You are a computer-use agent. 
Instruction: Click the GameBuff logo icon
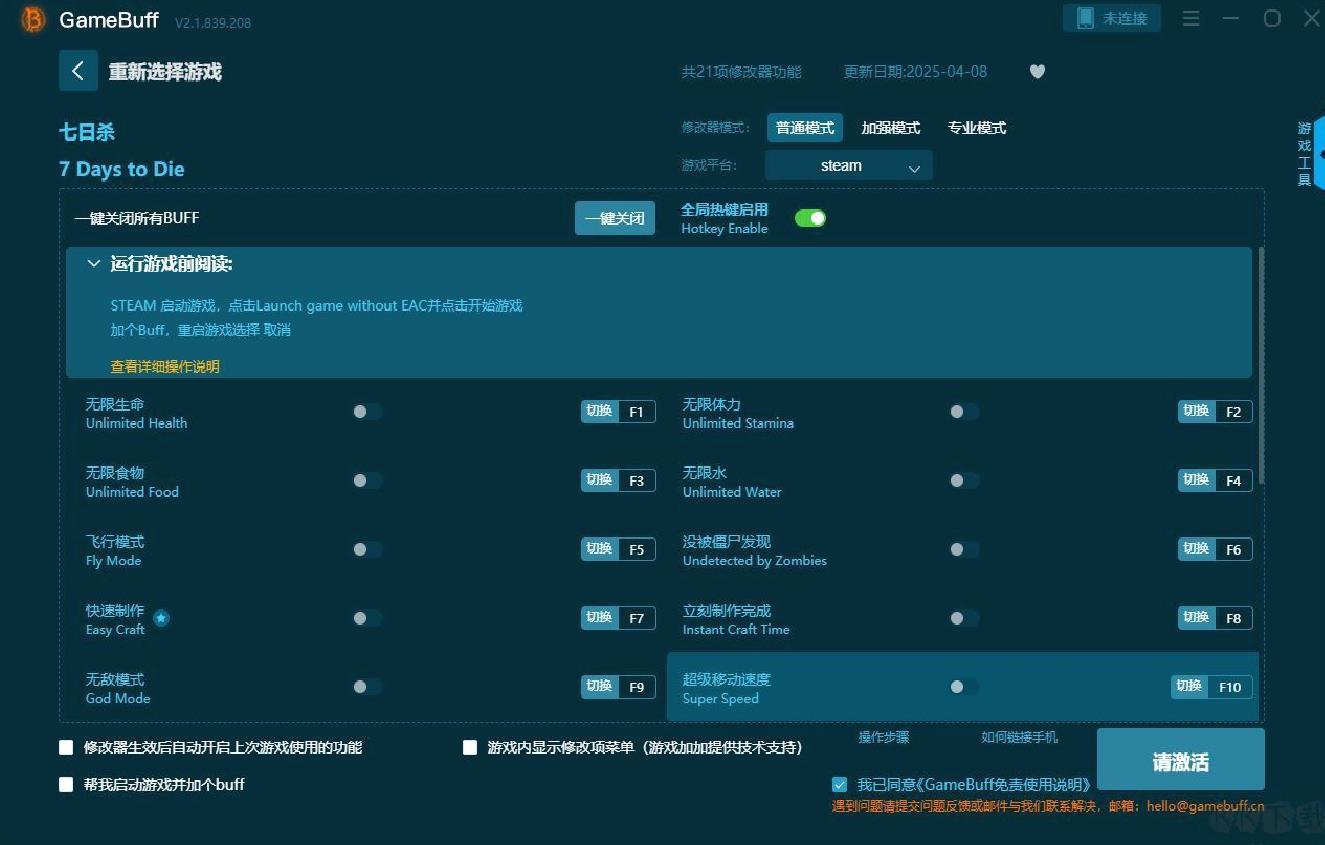(x=33, y=20)
